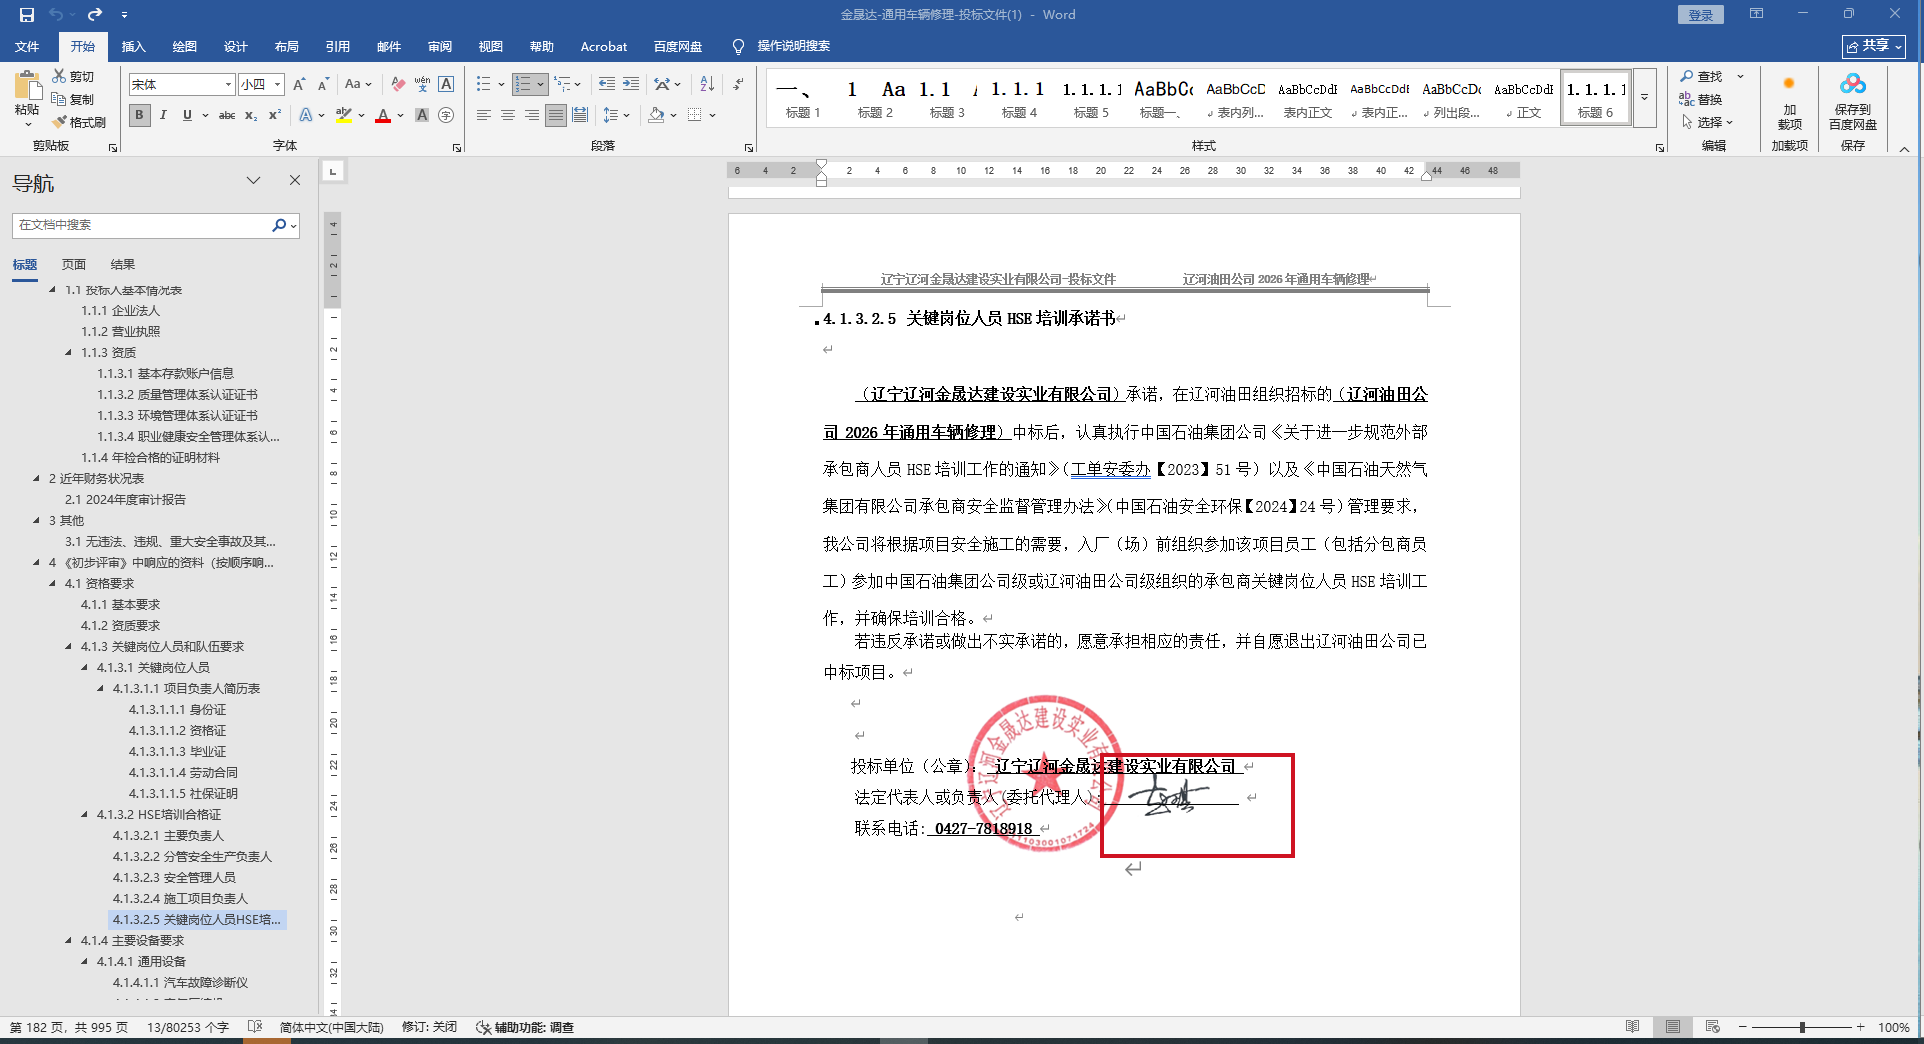The image size is (1924, 1044).
Task: Toggle Center alignment for the paragraph
Action: pos(508,115)
